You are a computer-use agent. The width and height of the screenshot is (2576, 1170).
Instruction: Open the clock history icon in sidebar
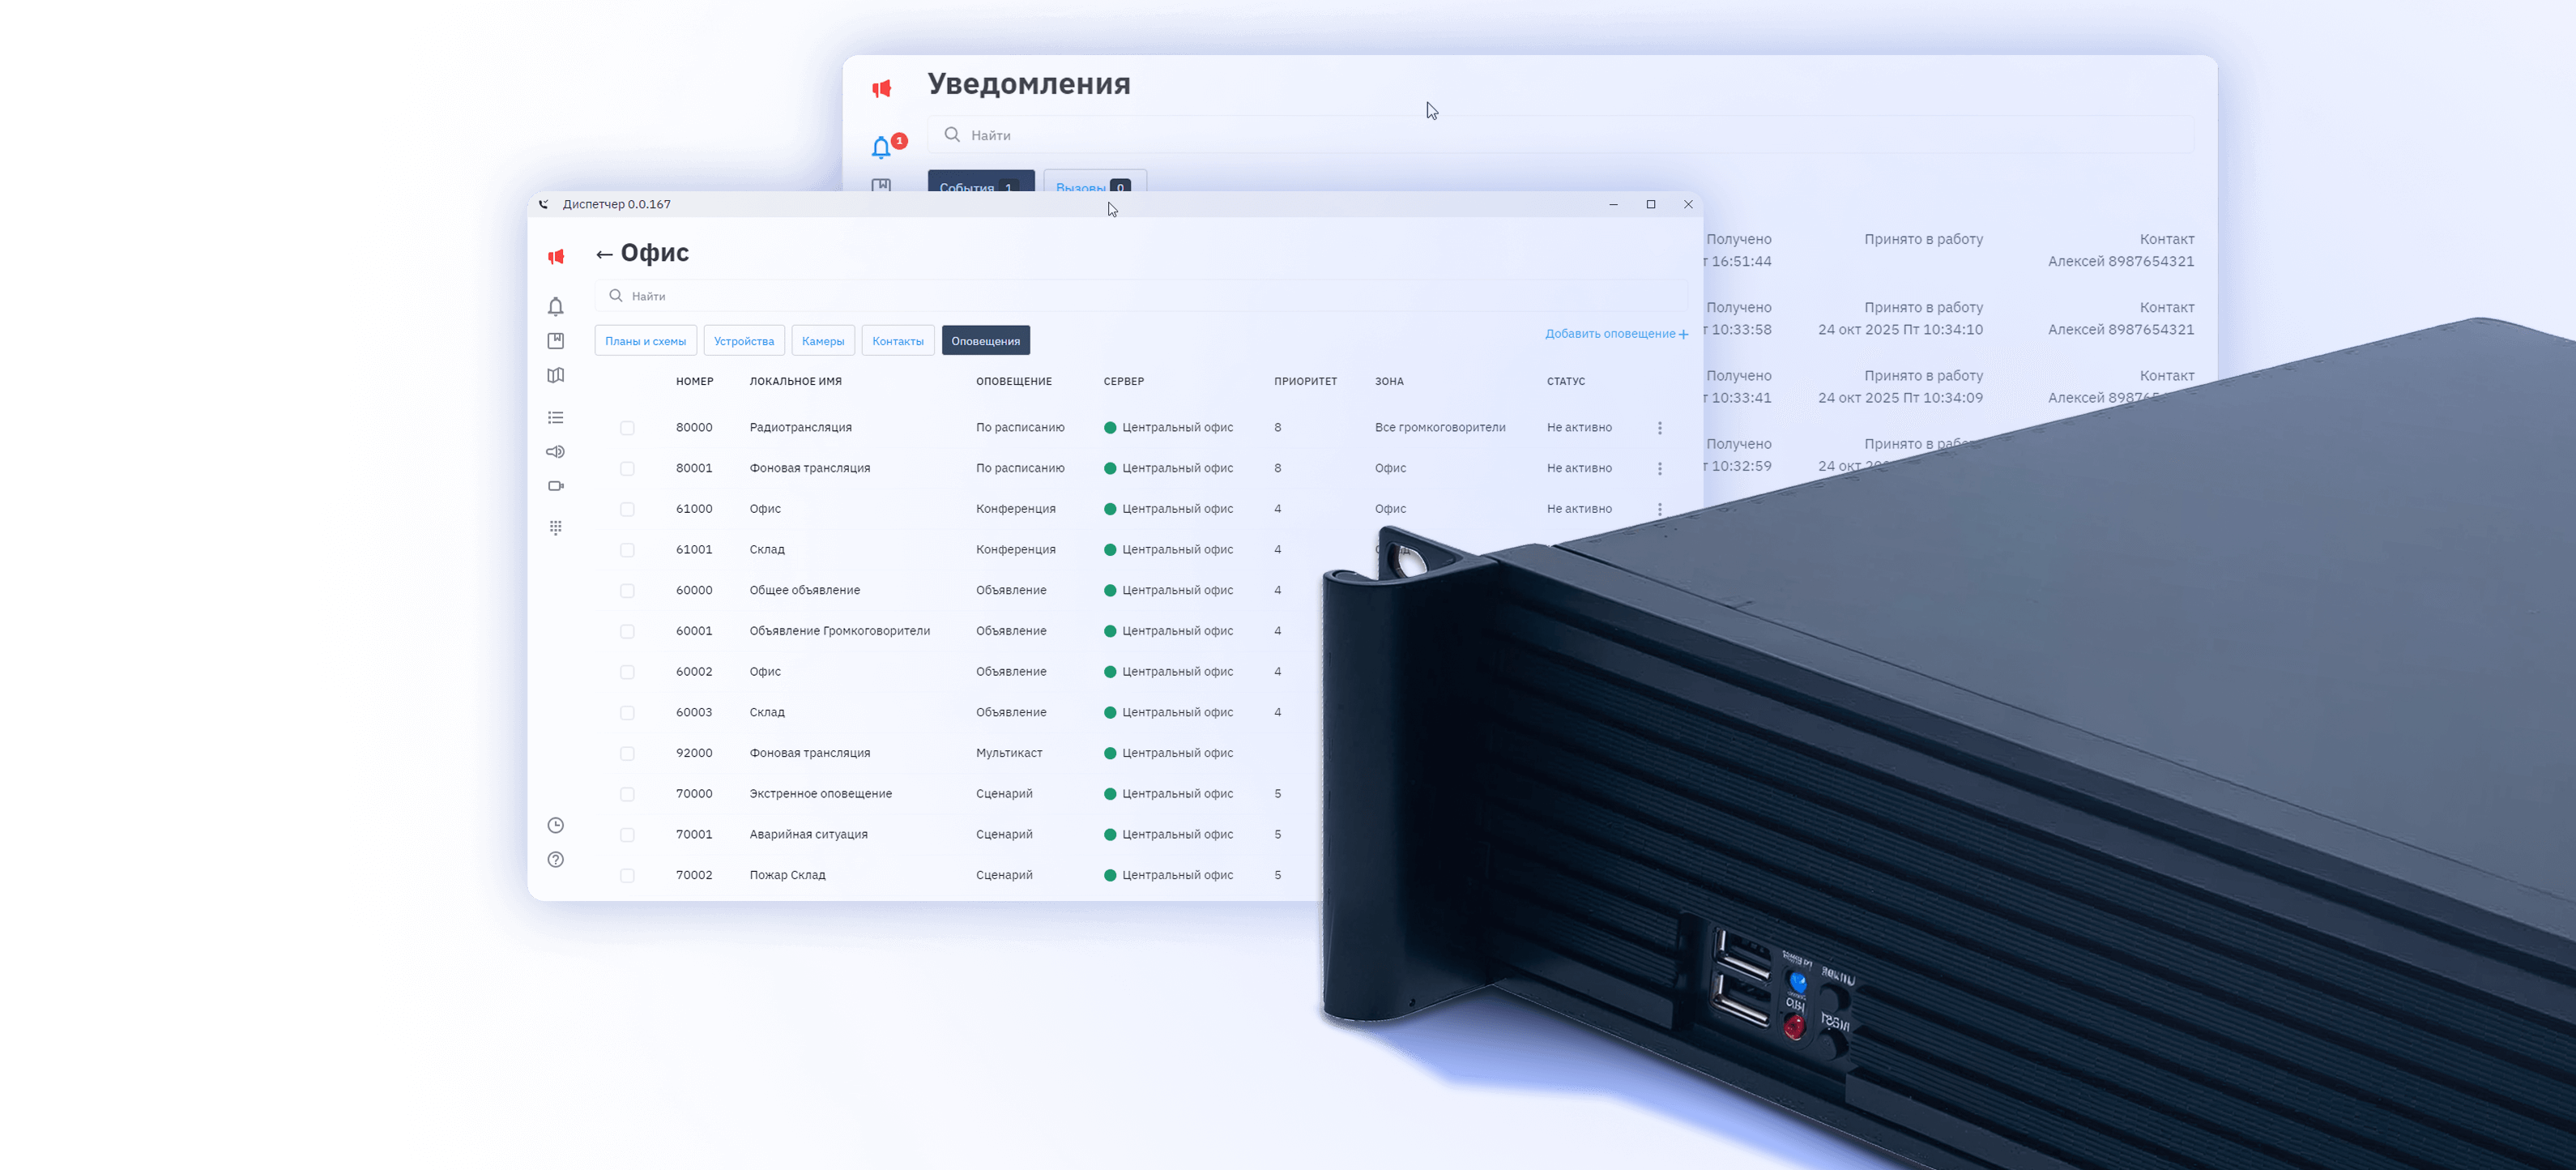556,825
